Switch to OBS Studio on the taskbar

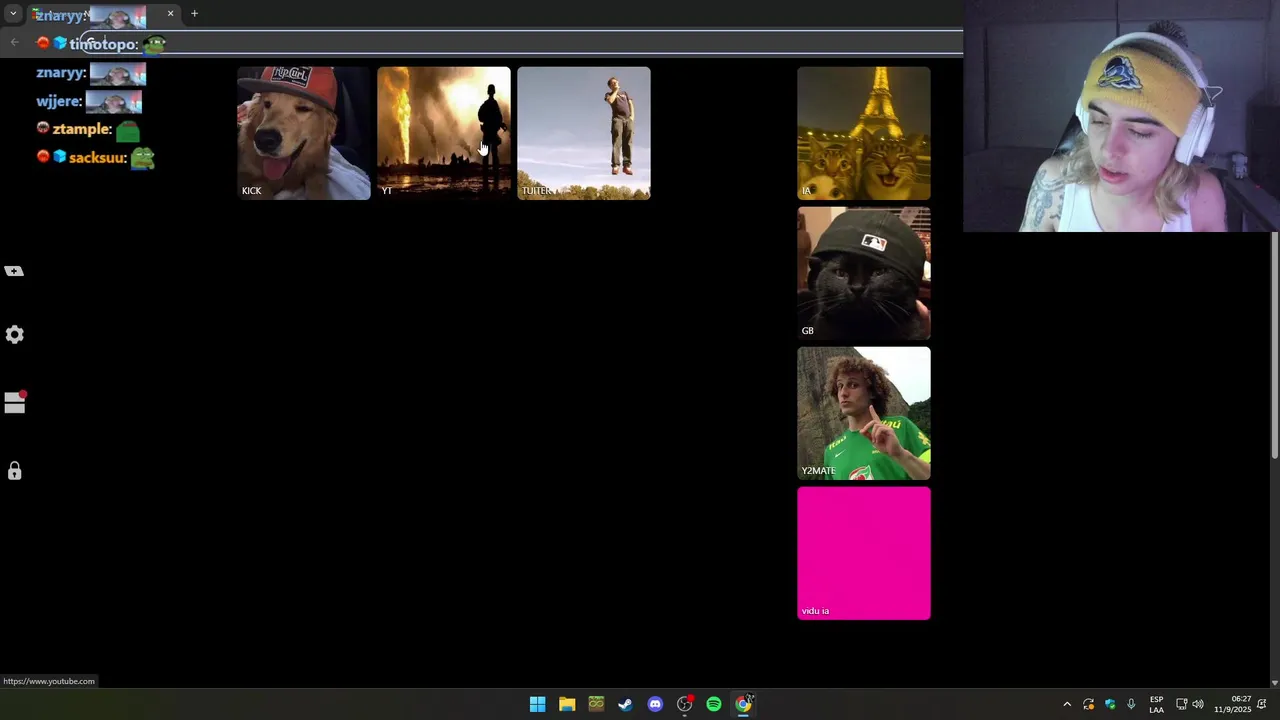click(684, 704)
